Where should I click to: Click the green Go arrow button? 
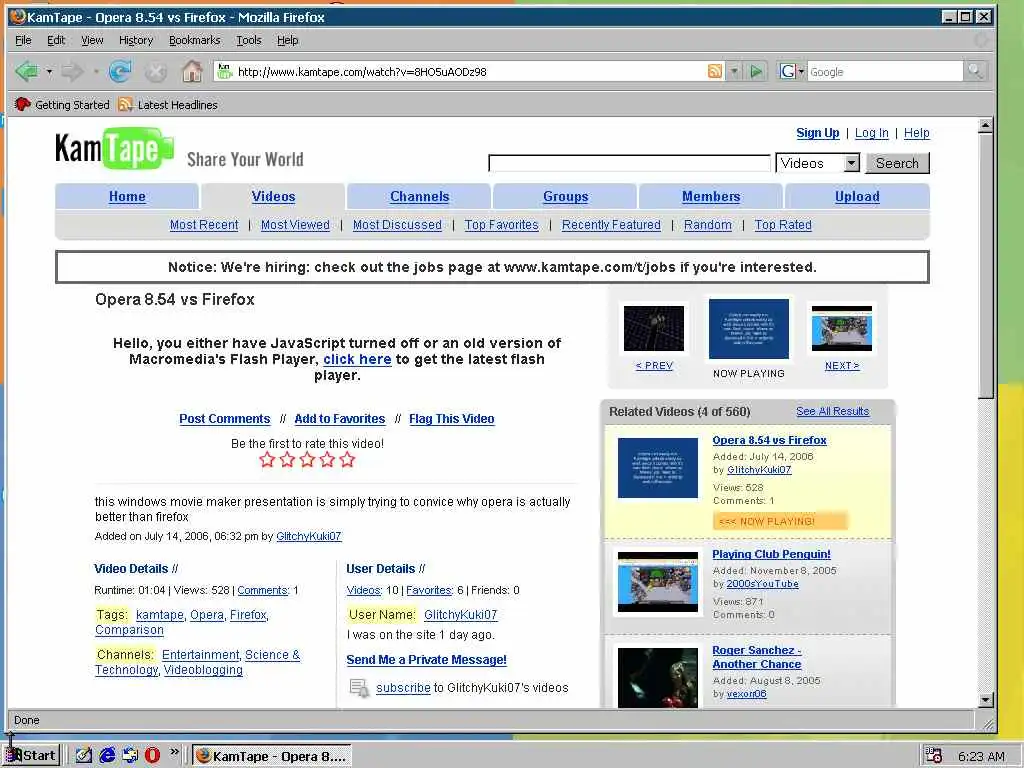[x=756, y=71]
